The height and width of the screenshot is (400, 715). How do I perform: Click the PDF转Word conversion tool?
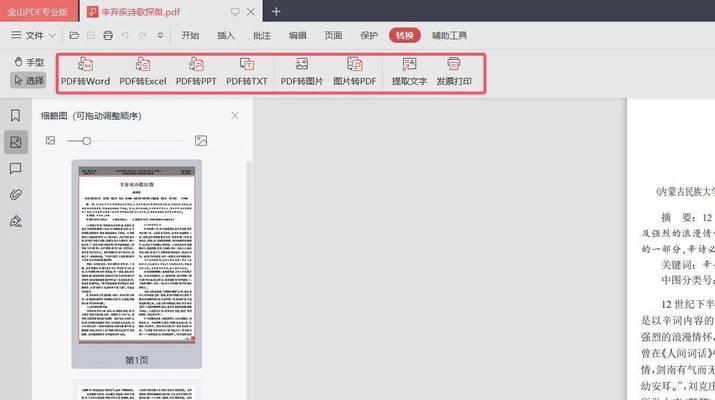point(85,72)
